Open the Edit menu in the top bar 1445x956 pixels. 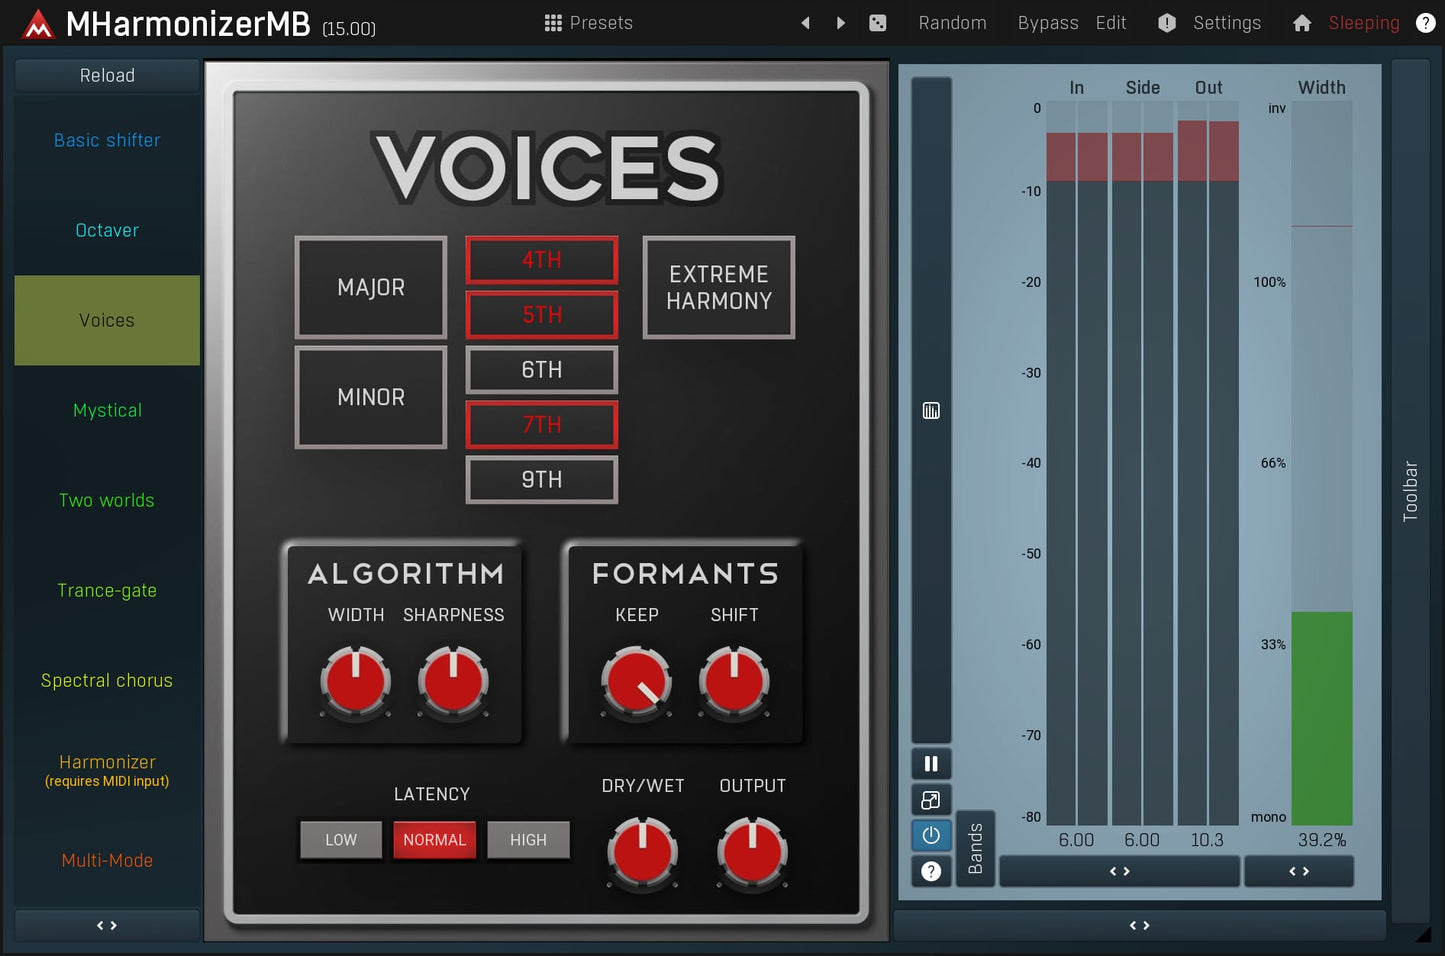click(x=1110, y=22)
